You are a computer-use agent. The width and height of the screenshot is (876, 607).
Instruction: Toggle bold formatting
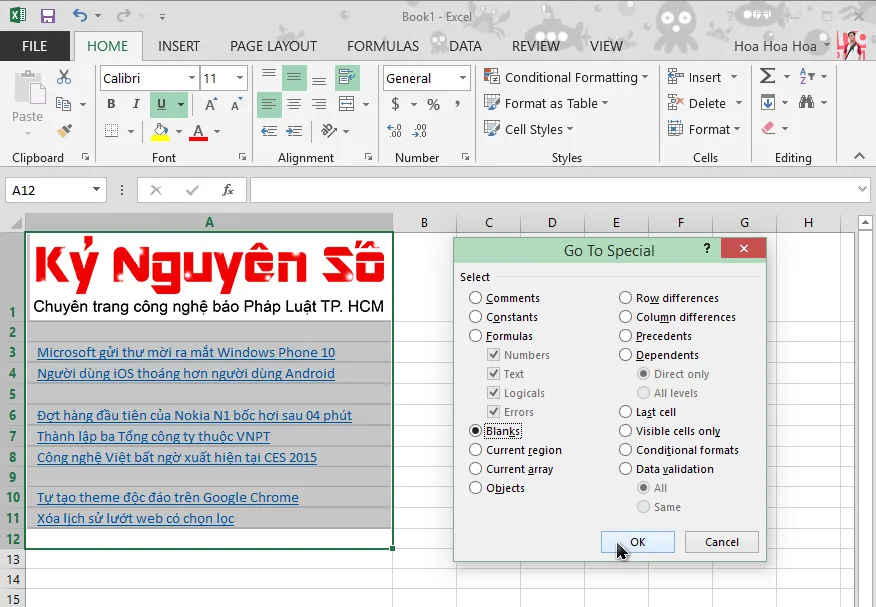[x=110, y=102]
